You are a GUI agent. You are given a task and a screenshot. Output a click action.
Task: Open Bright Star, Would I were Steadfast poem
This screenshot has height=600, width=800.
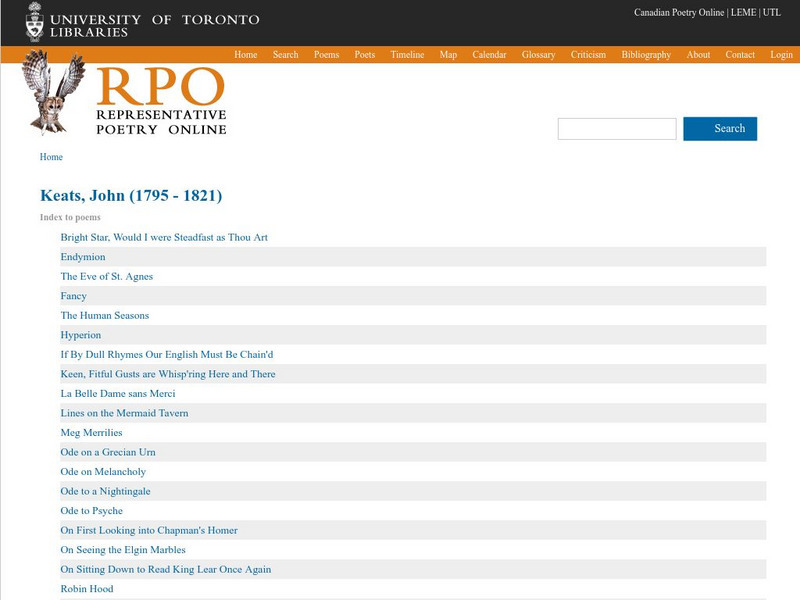coord(164,237)
